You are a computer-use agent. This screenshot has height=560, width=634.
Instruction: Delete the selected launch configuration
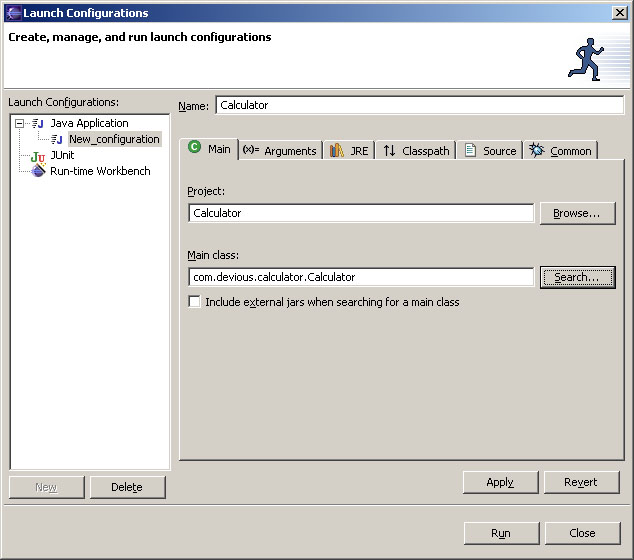[x=127, y=487]
